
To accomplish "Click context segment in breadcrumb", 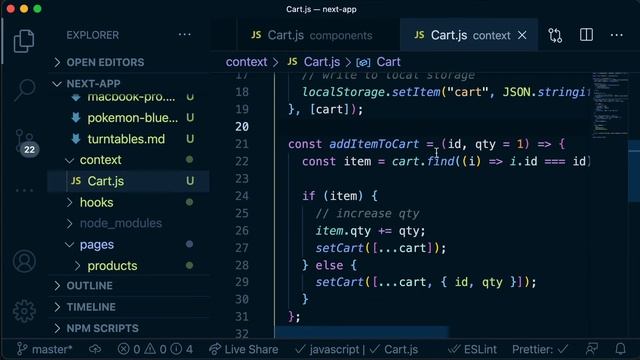I will [x=246, y=62].
